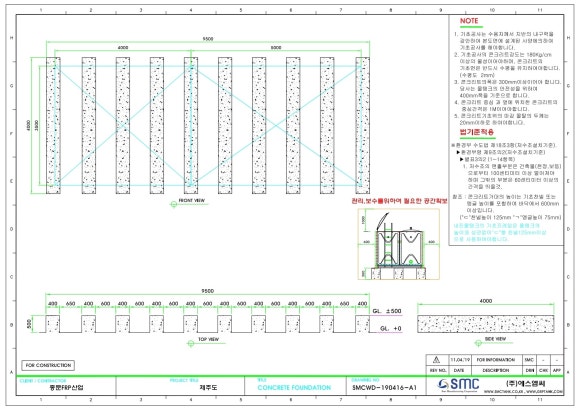Click the DESCRIPTION header cell
The height and width of the screenshot is (410, 580).
[x=496, y=370]
